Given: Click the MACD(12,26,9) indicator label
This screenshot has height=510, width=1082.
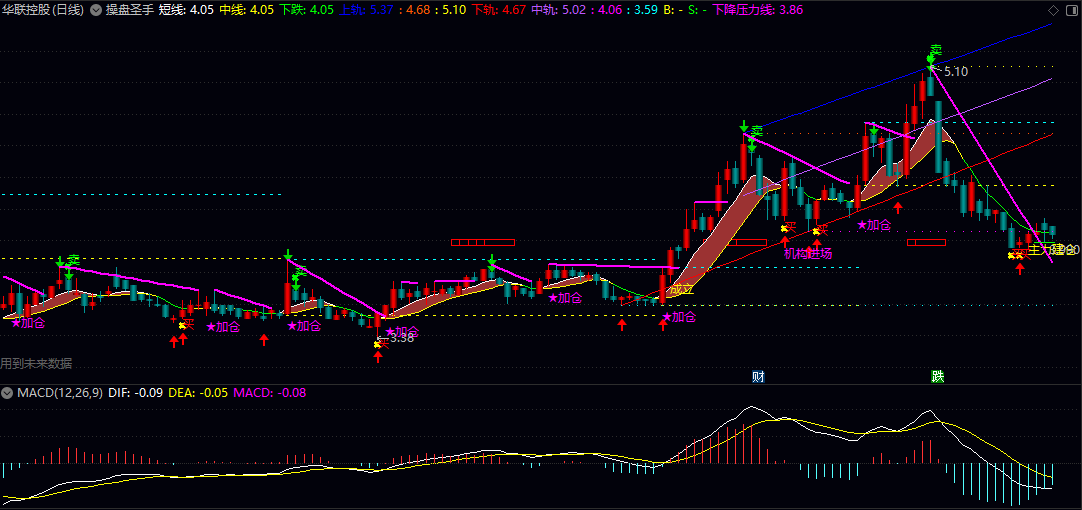Looking at the screenshot, I should (60, 393).
